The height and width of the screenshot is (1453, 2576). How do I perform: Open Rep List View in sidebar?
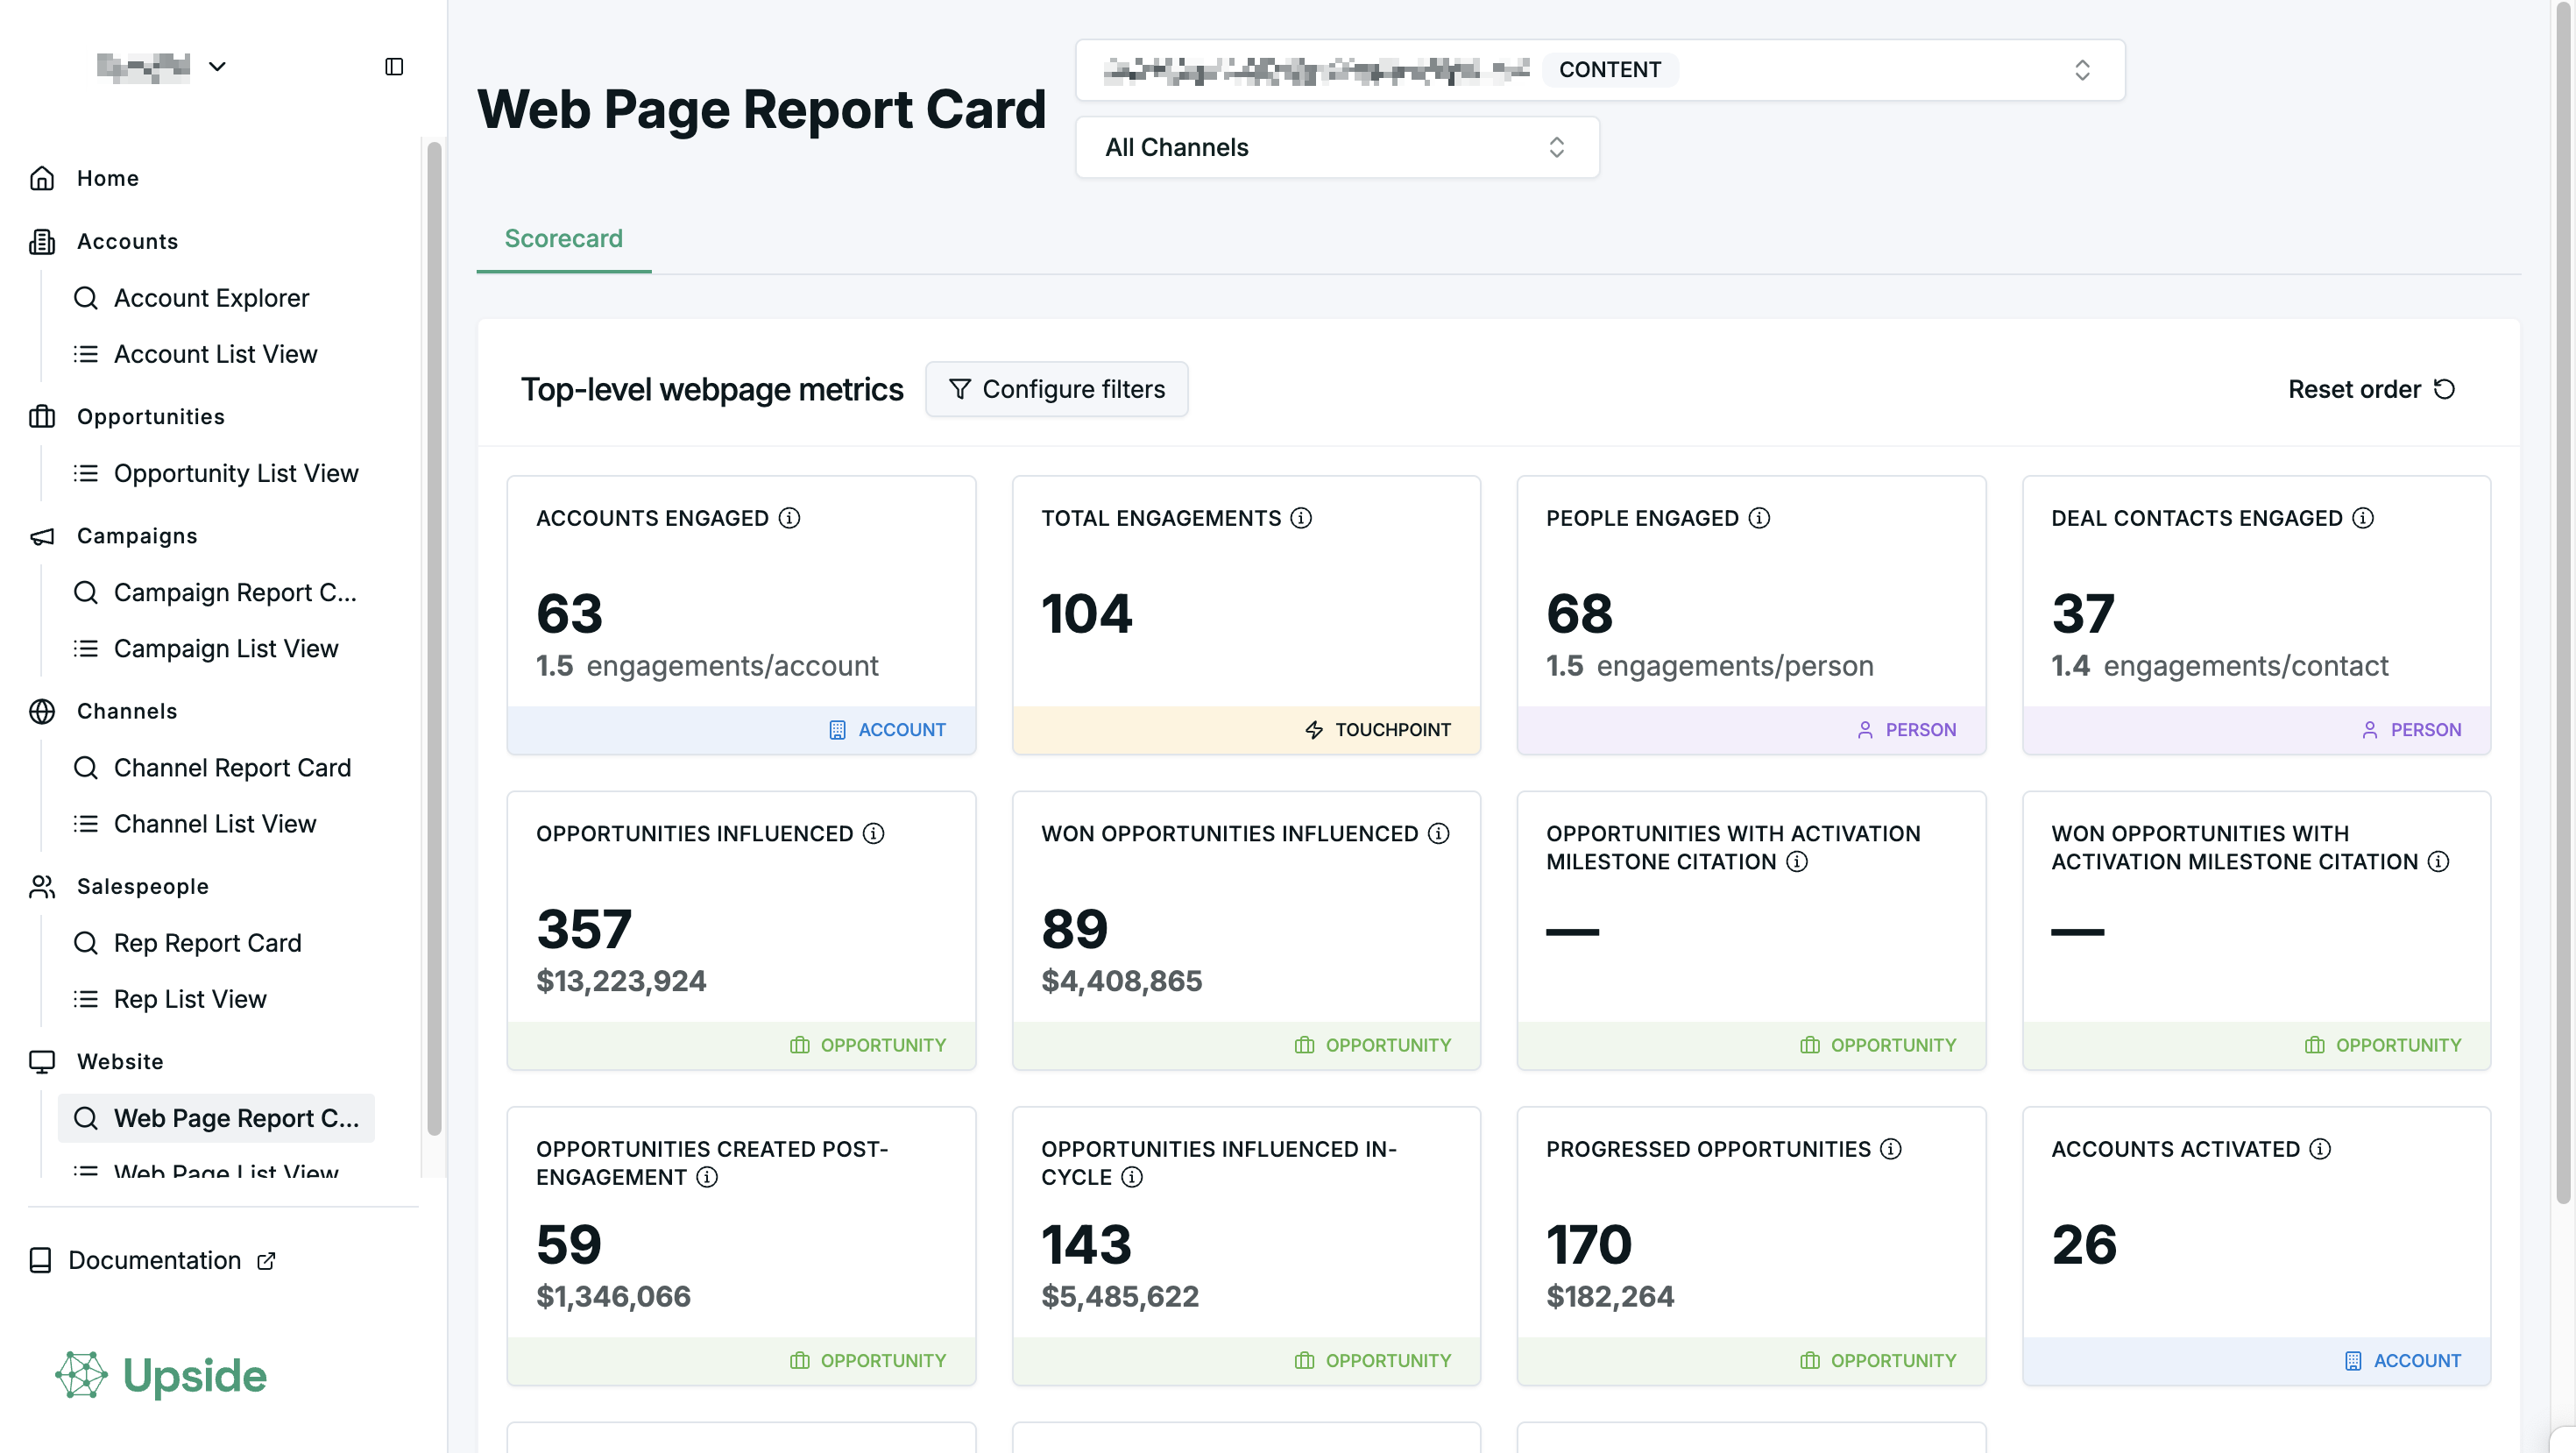click(x=190, y=999)
